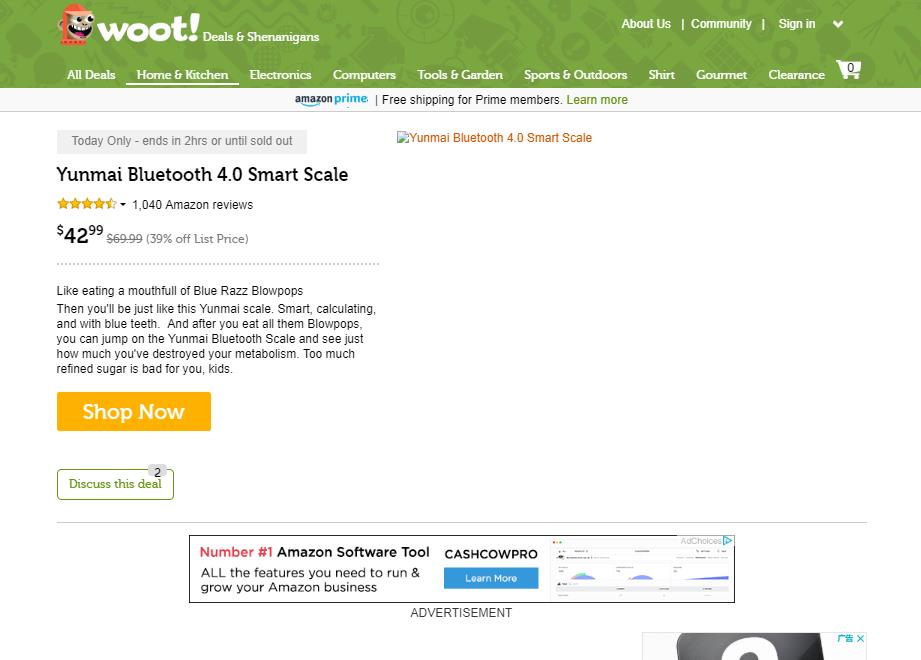Open the Shirt category

coord(661,75)
